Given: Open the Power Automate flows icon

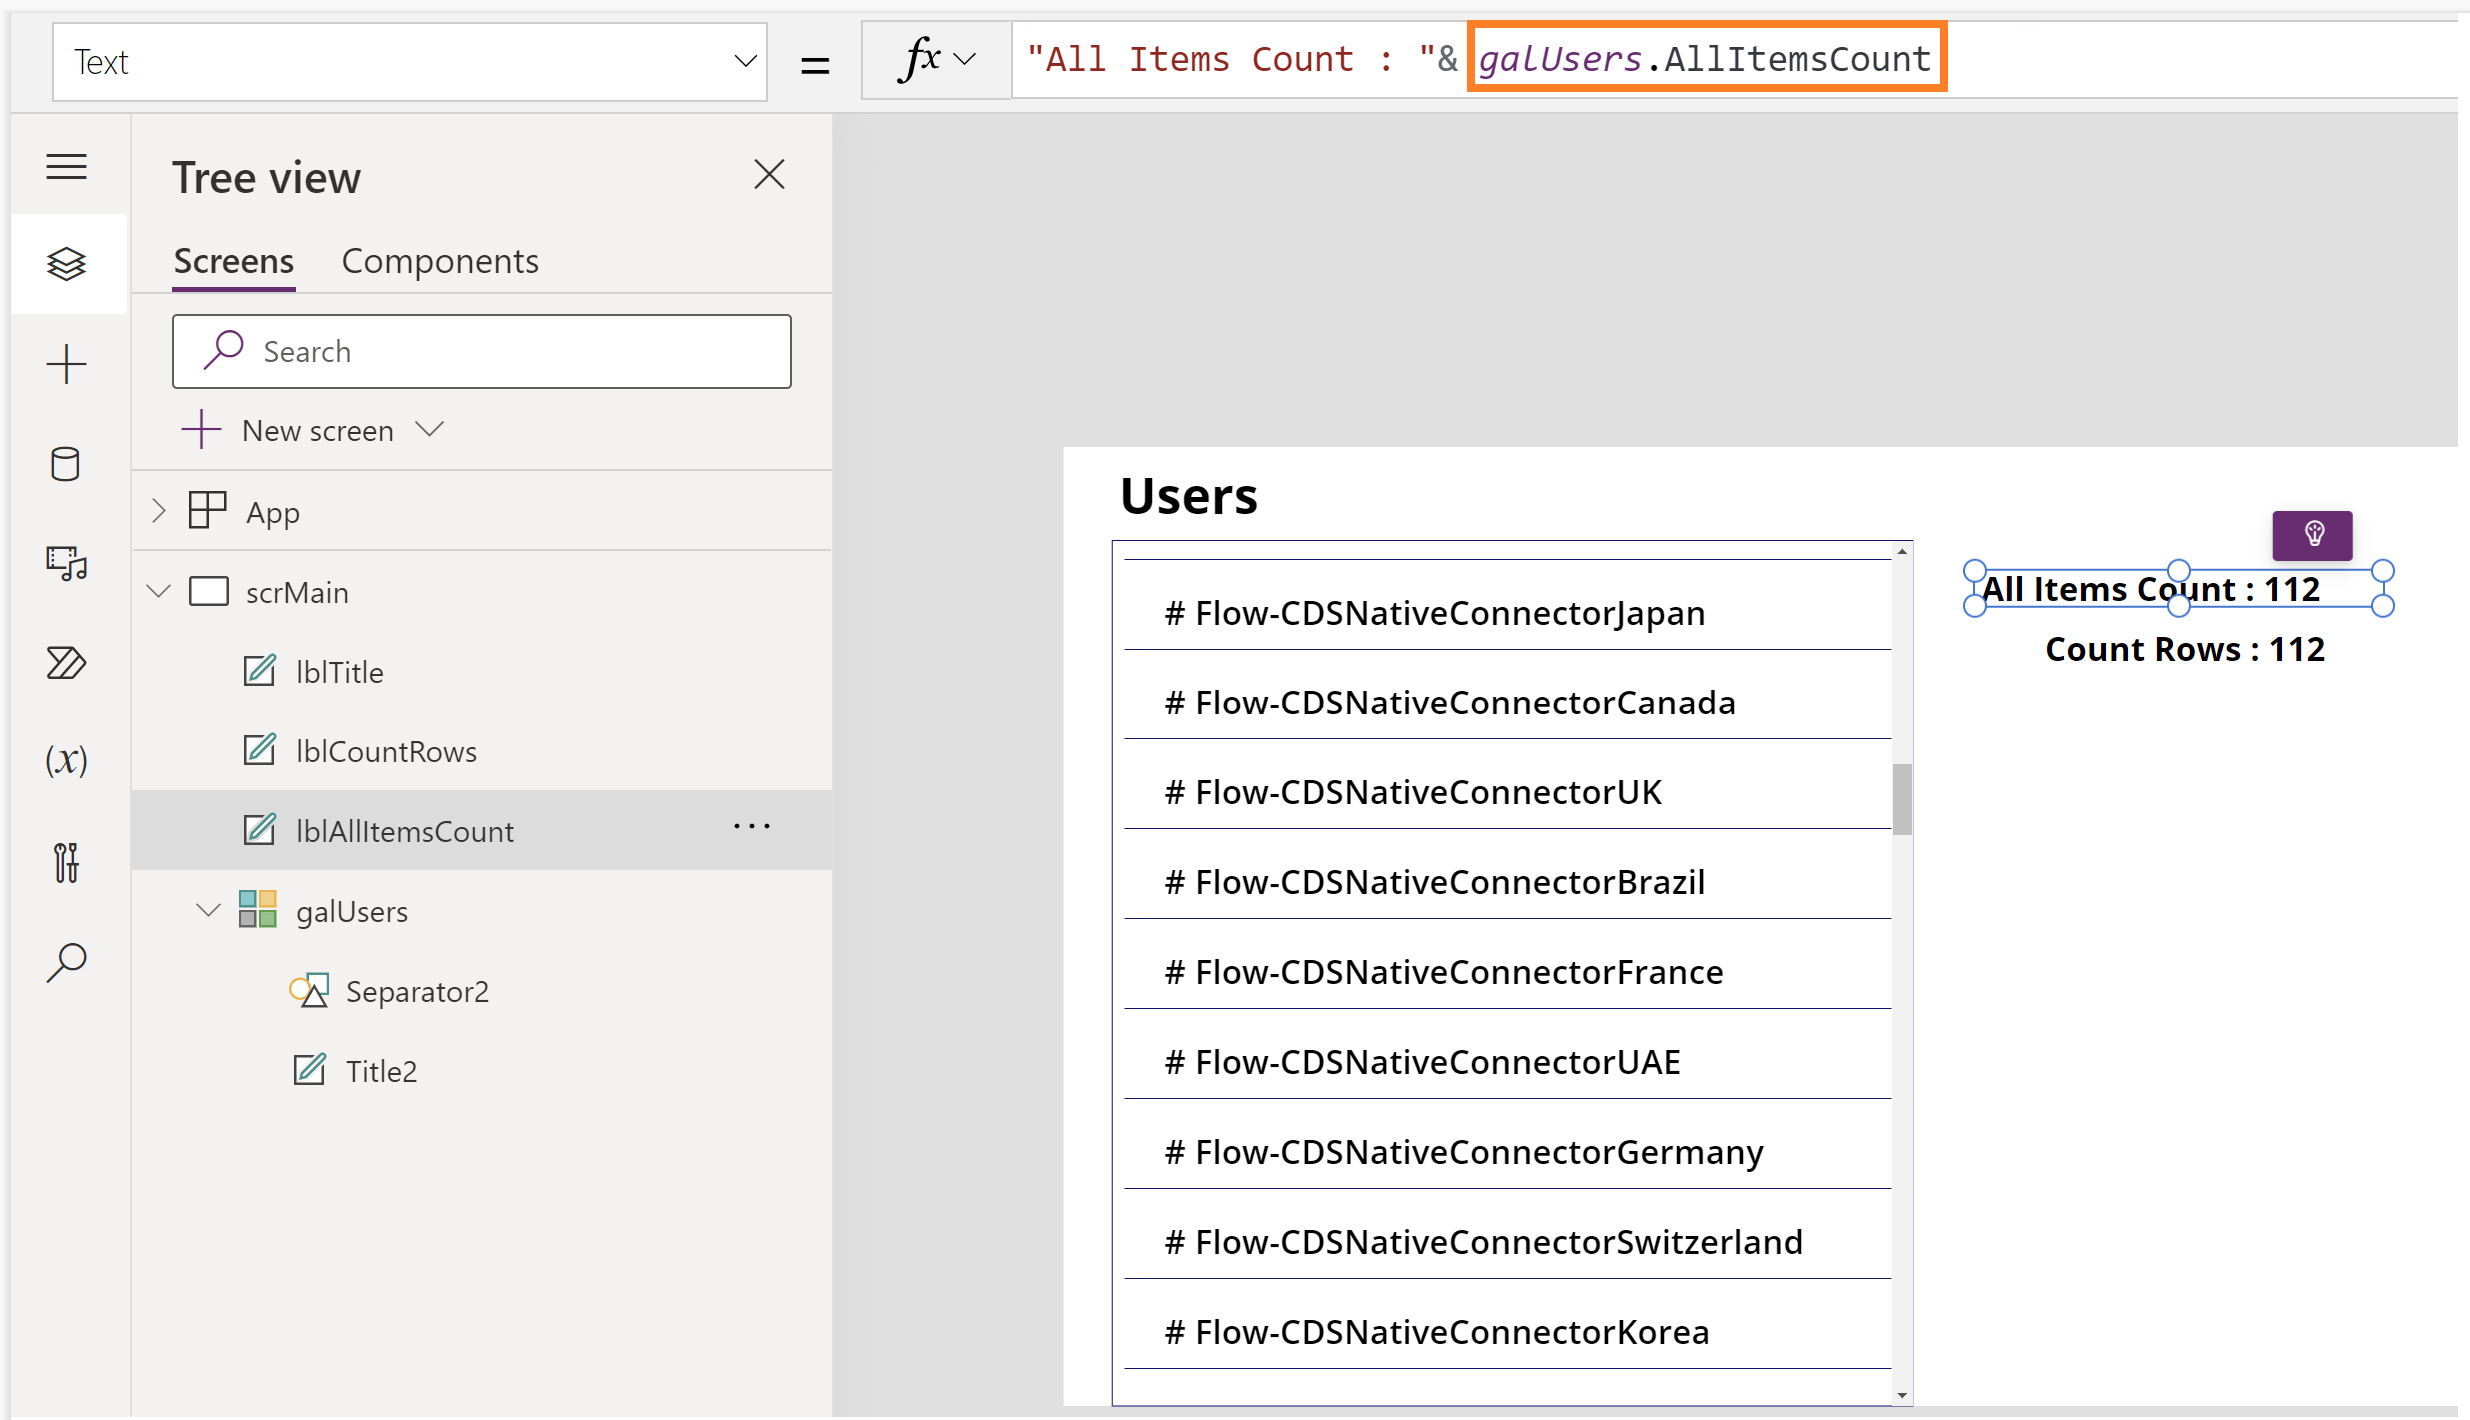Looking at the screenshot, I should tap(66, 662).
